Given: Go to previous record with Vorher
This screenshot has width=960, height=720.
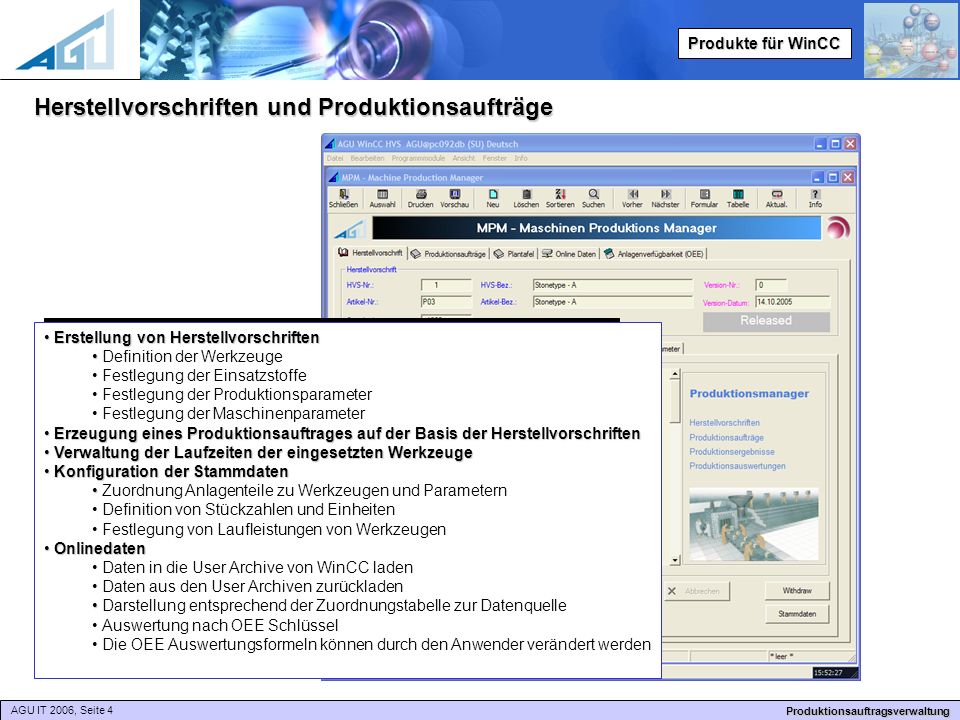Looking at the screenshot, I should [x=632, y=198].
